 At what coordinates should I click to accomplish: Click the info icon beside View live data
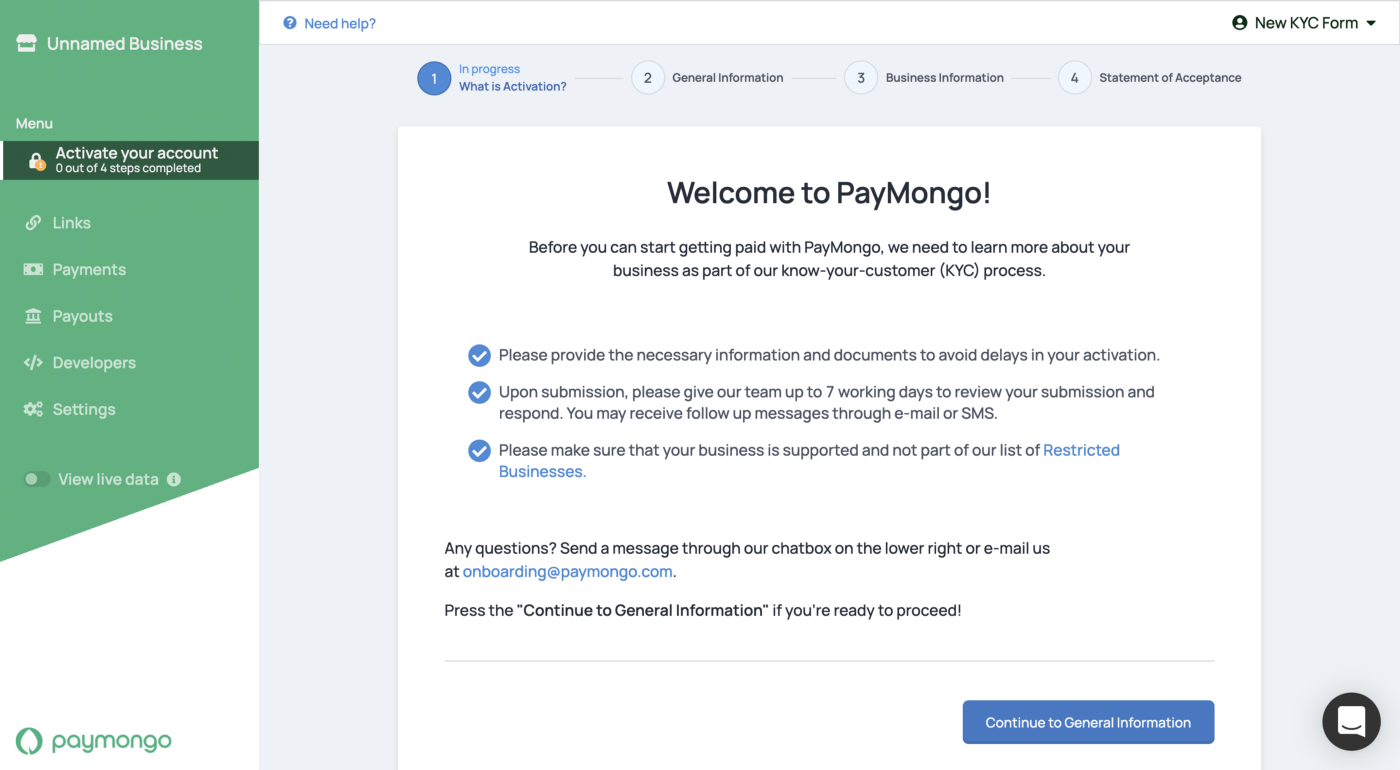coord(174,479)
